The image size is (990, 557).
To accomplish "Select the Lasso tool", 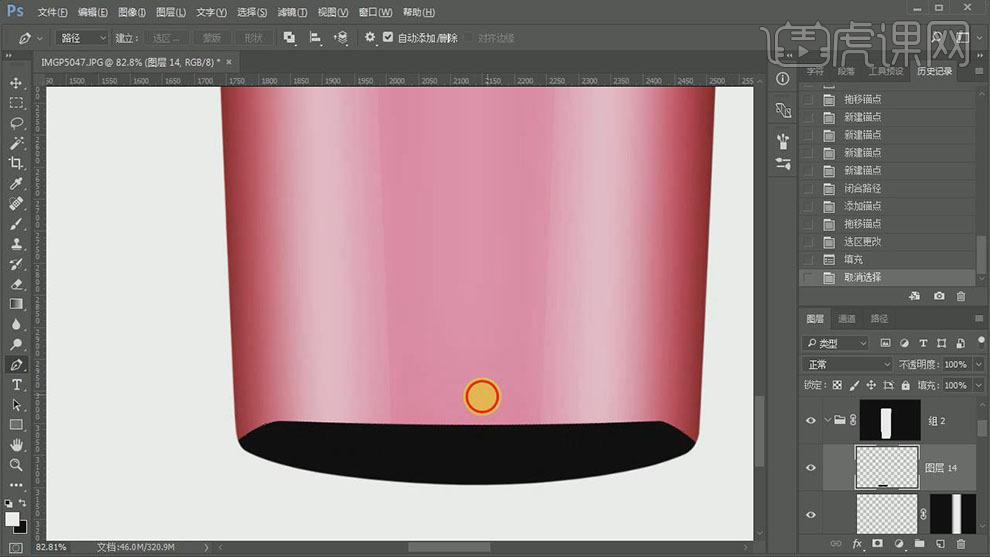I will point(16,123).
